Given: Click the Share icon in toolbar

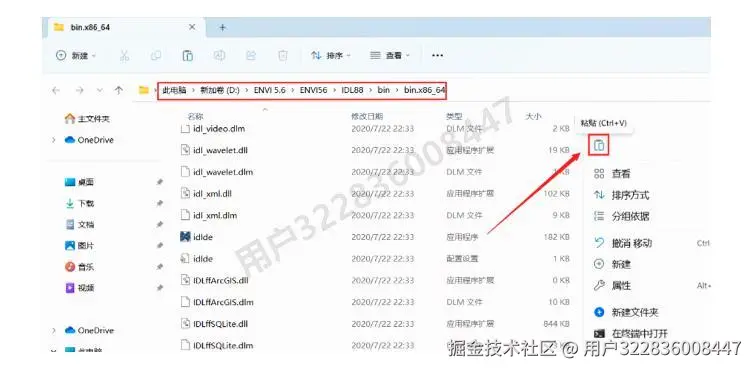Looking at the screenshot, I should pyautogui.click(x=251, y=56).
